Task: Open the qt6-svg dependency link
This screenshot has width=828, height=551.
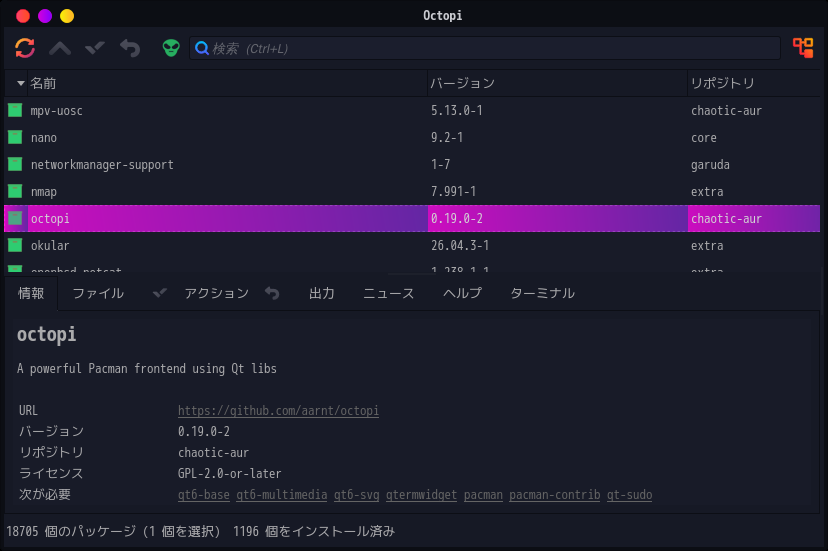Action: point(356,495)
